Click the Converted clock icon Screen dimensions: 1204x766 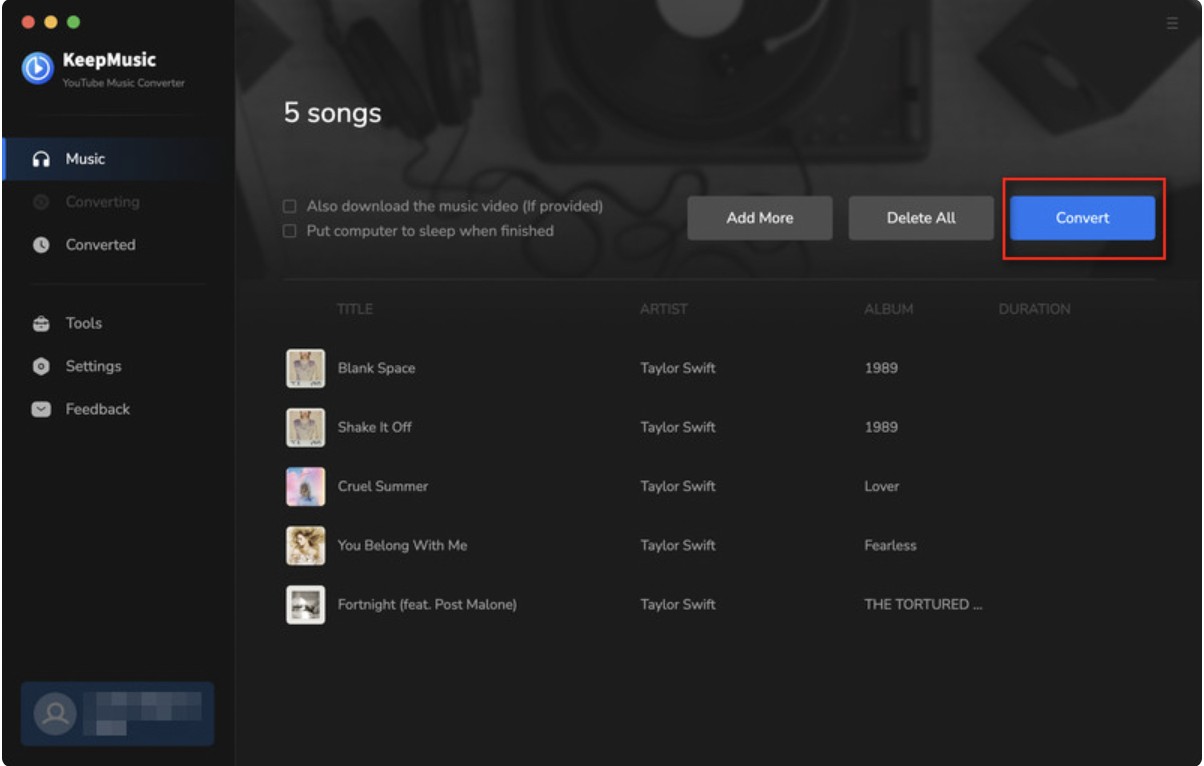[41, 245]
